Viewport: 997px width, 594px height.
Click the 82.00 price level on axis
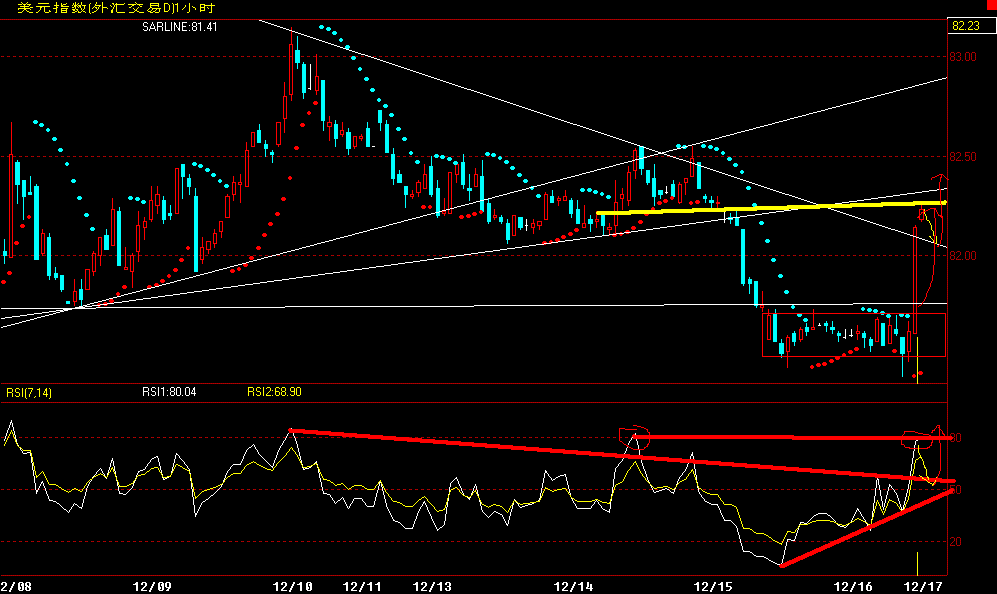963,255
